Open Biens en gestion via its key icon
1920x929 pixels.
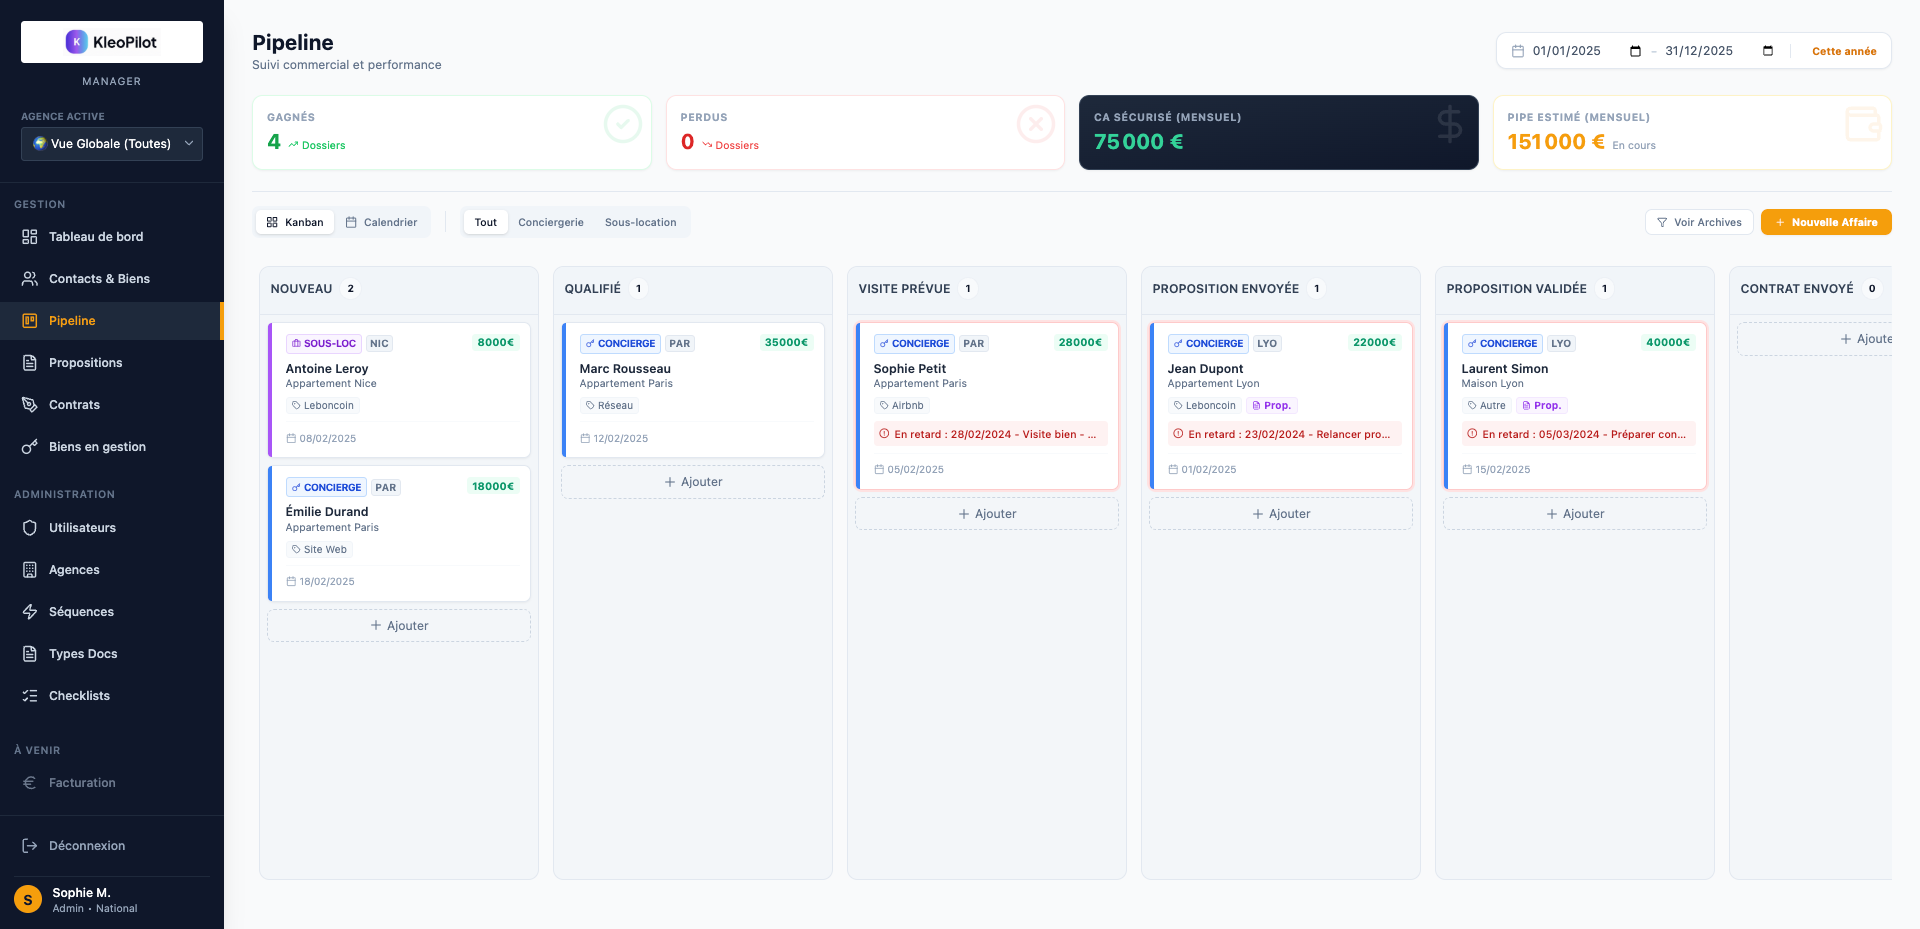[x=28, y=447]
